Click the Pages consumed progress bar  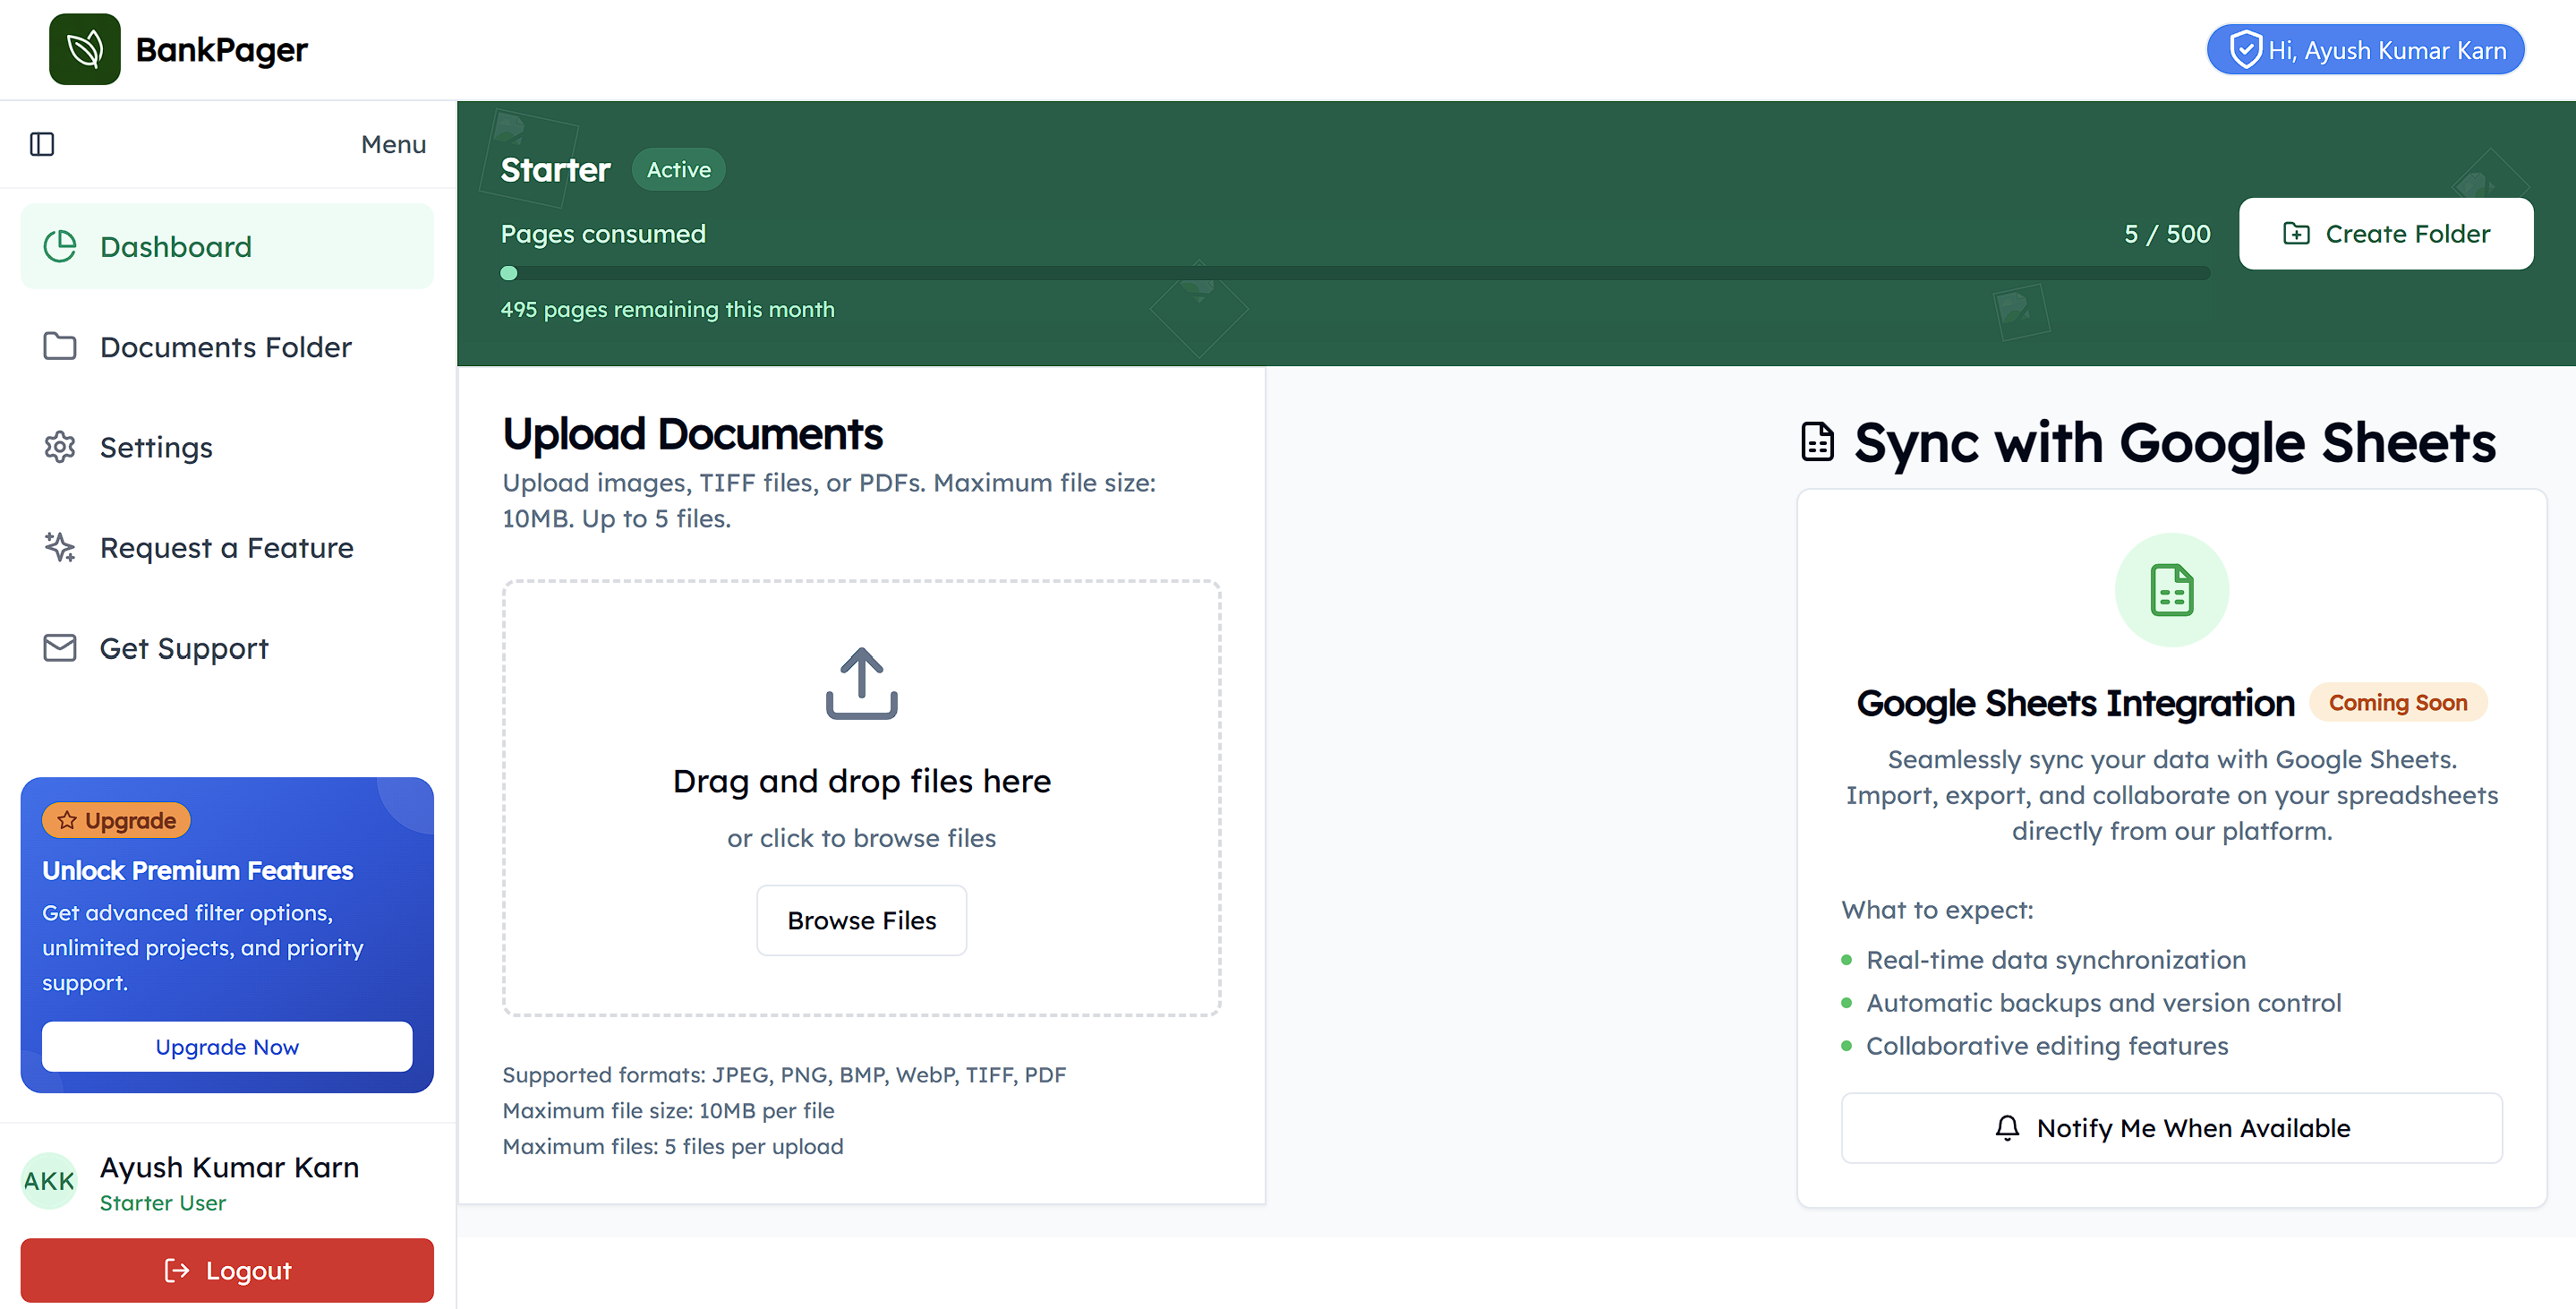(x=1355, y=273)
